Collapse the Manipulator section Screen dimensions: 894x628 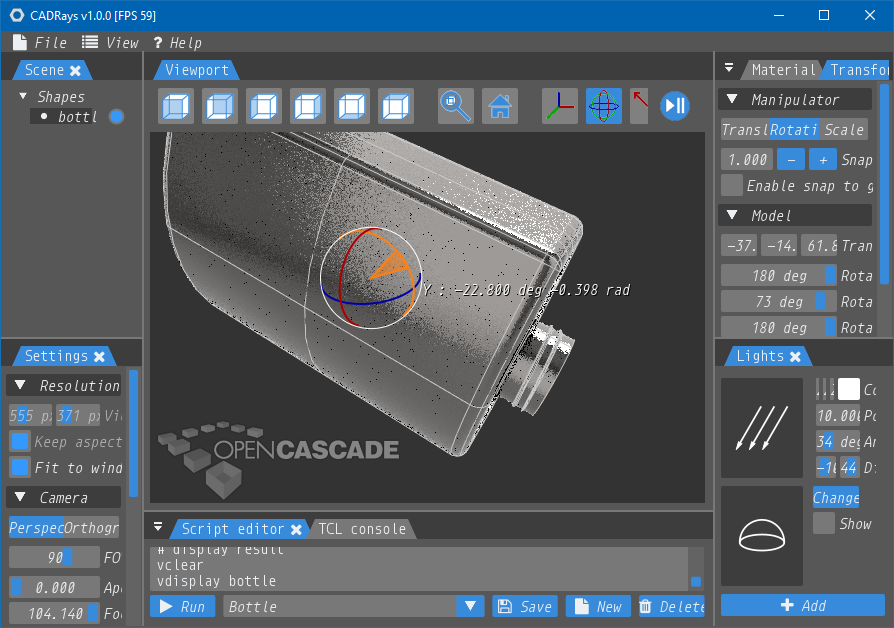click(x=732, y=100)
